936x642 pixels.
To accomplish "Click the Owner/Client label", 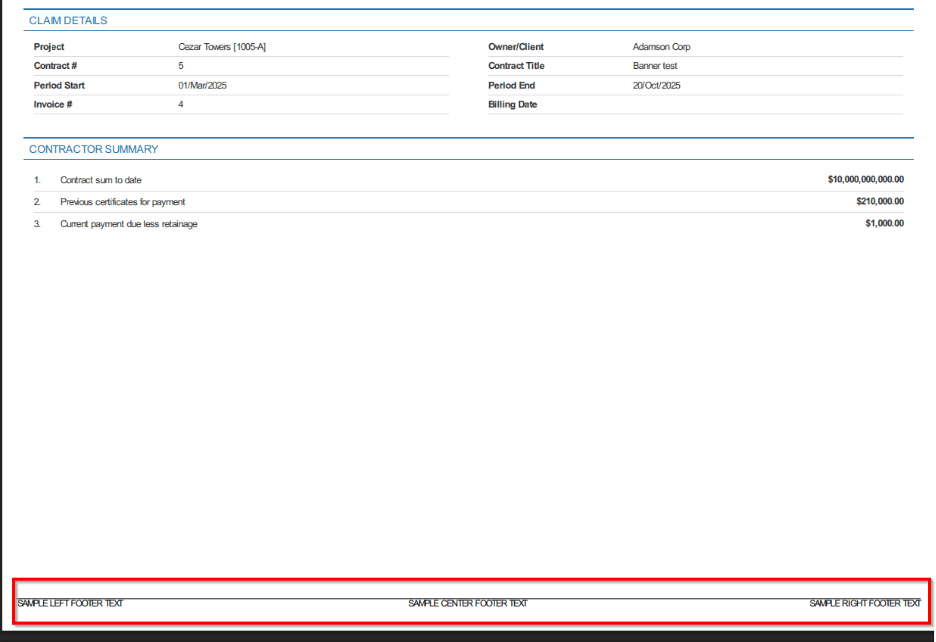I will click(516, 47).
